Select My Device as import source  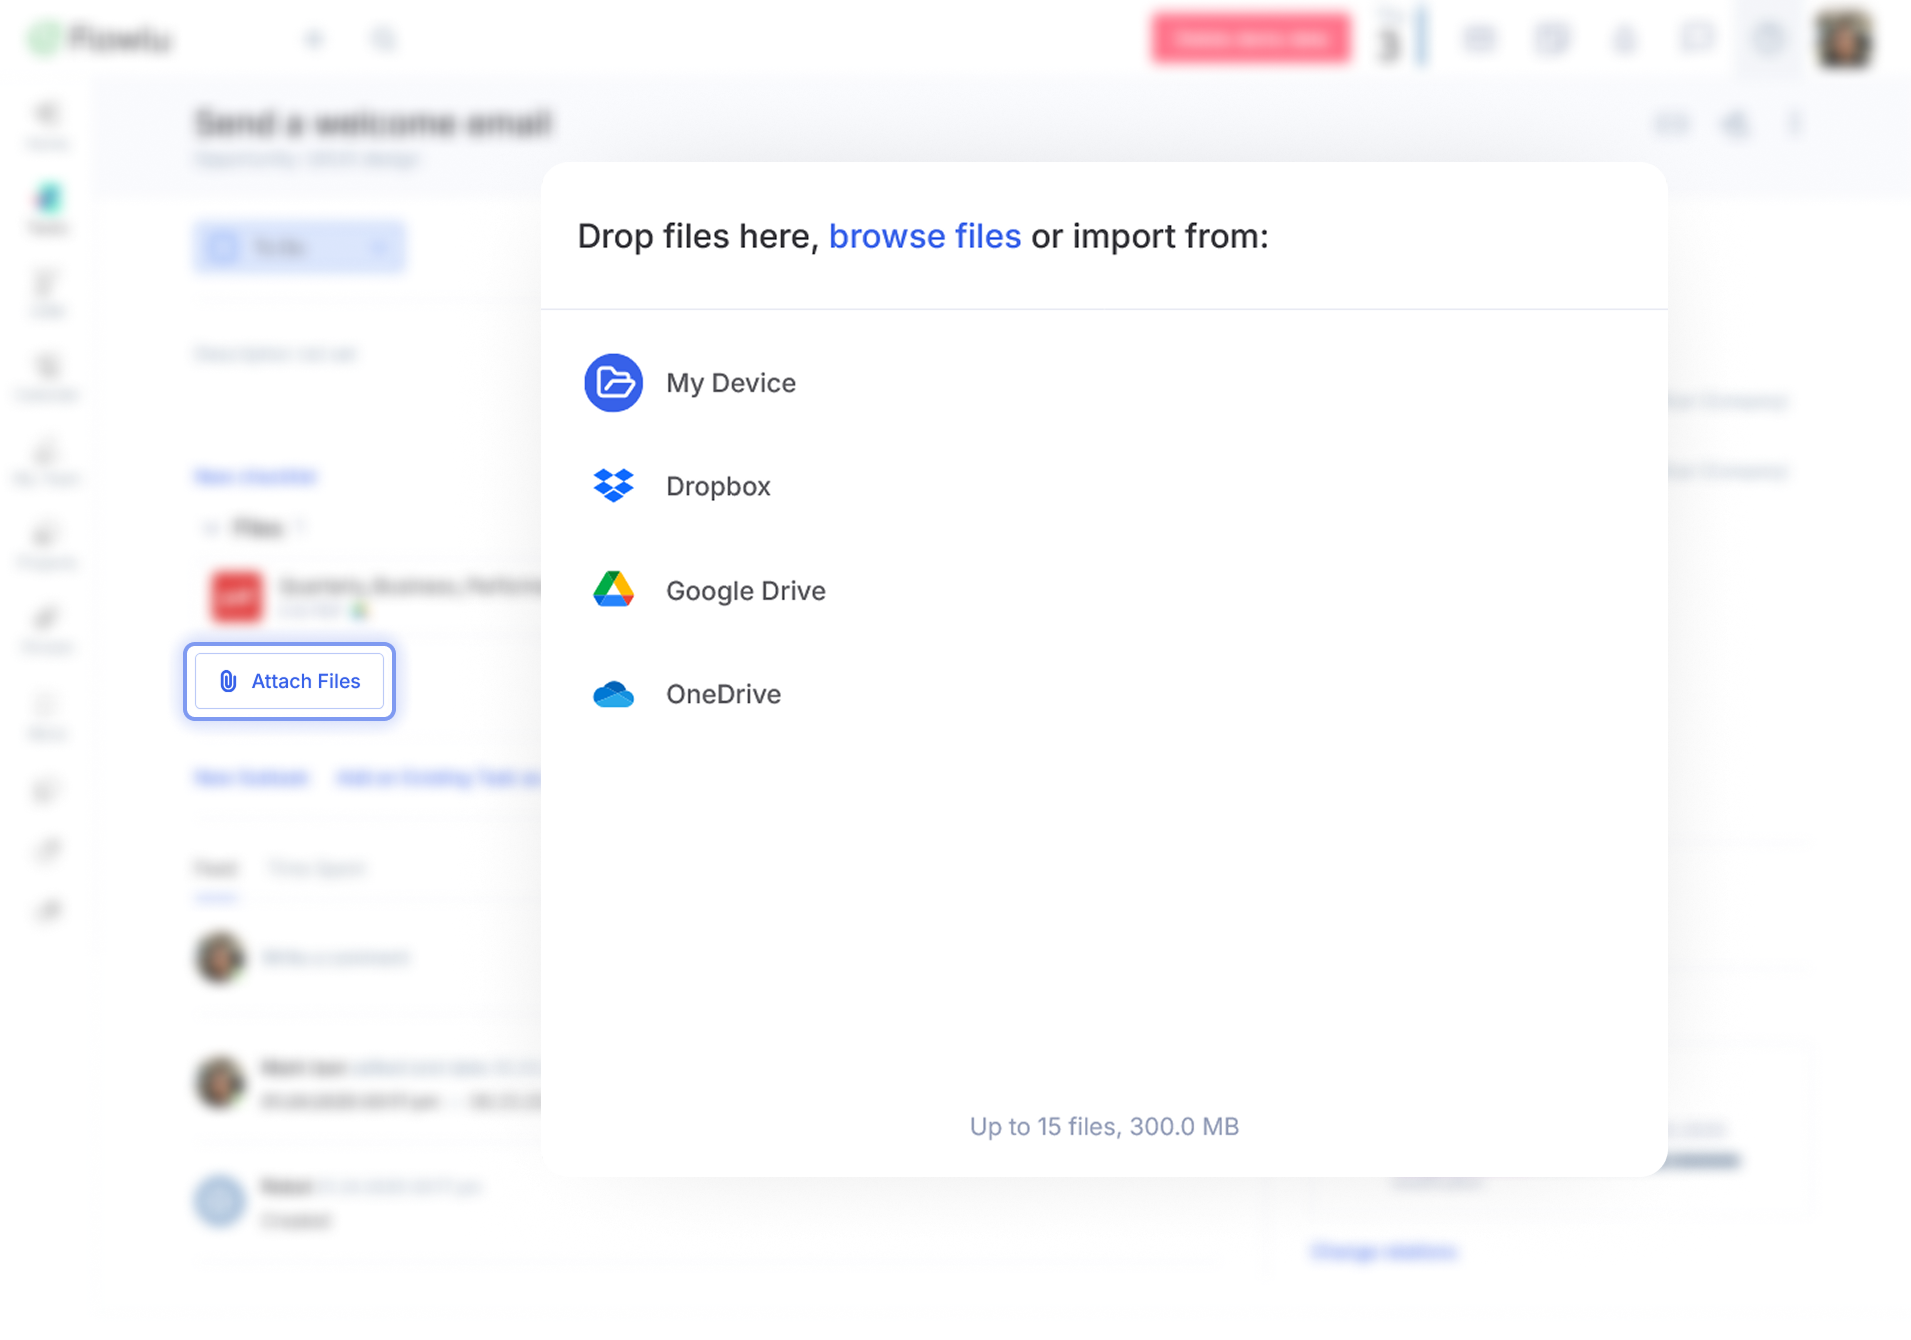point(730,383)
